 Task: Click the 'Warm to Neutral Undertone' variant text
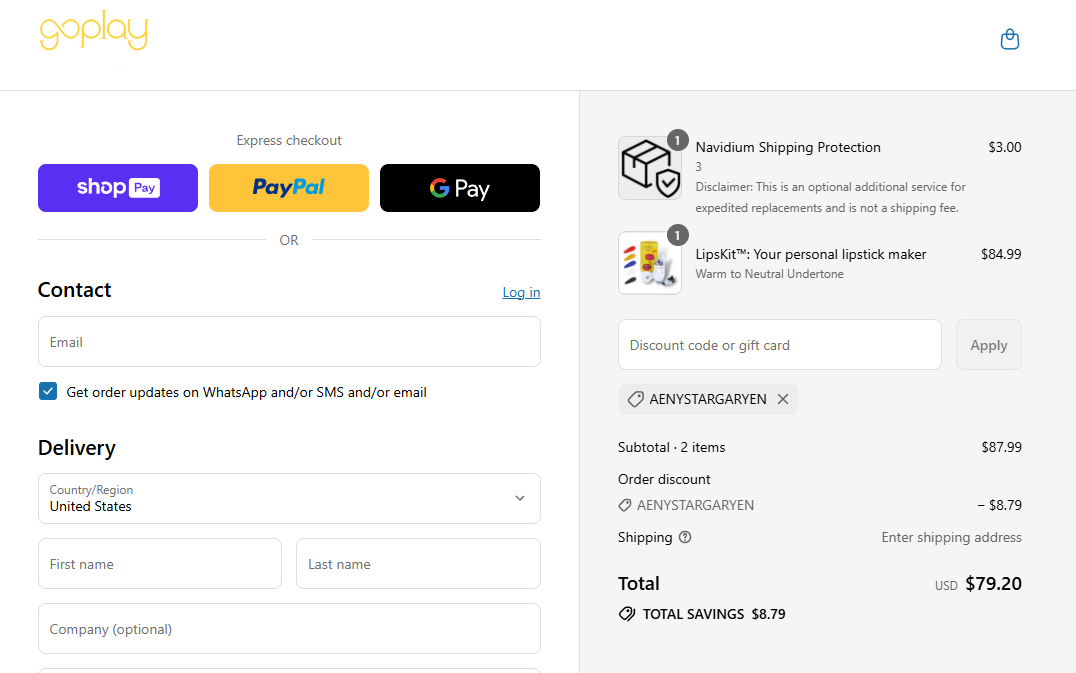click(x=770, y=274)
